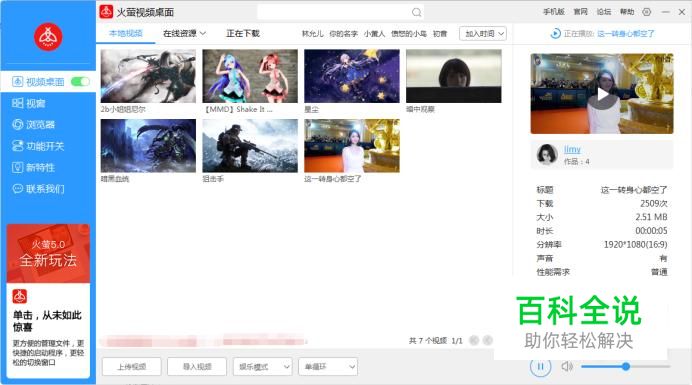Select the 2b小姐姐尼尔 video thumbnail
This screenshot has height=385, width=692.
tap(148, 76)
